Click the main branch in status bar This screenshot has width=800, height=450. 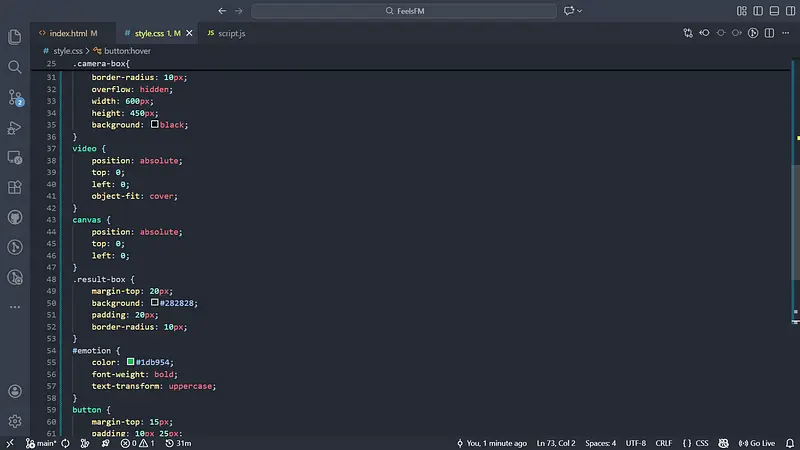click(40, 443)
